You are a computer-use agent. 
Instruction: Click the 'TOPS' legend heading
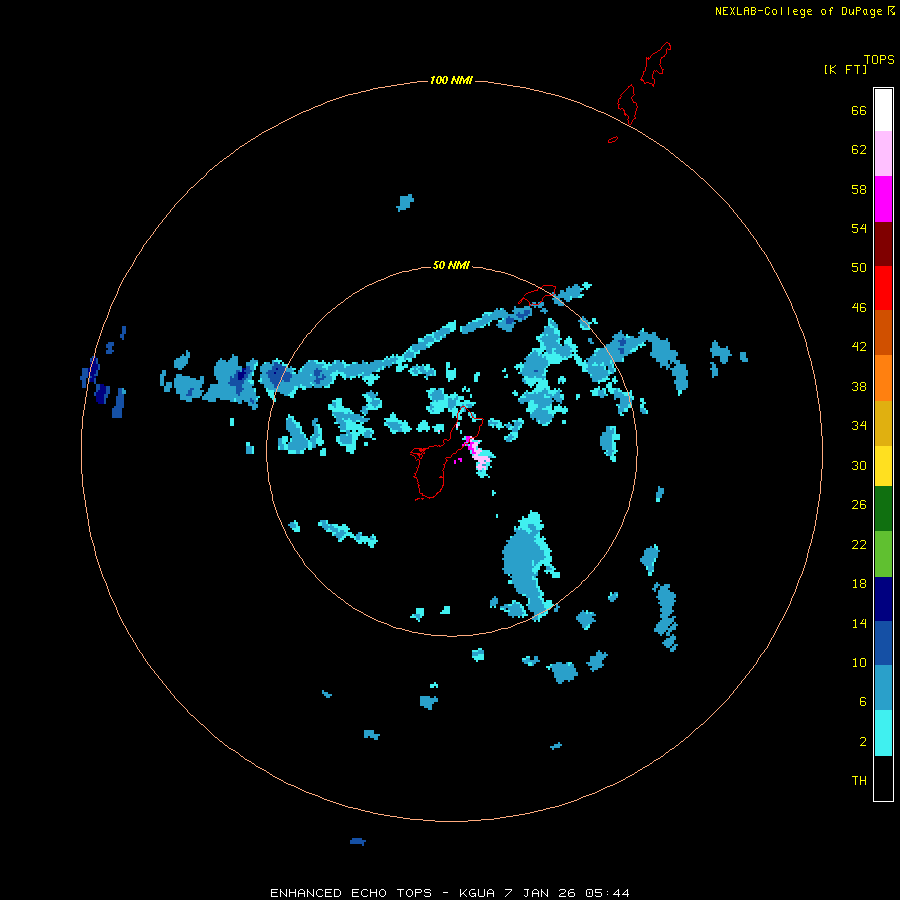pyautogui.click(x=879, y=60)
